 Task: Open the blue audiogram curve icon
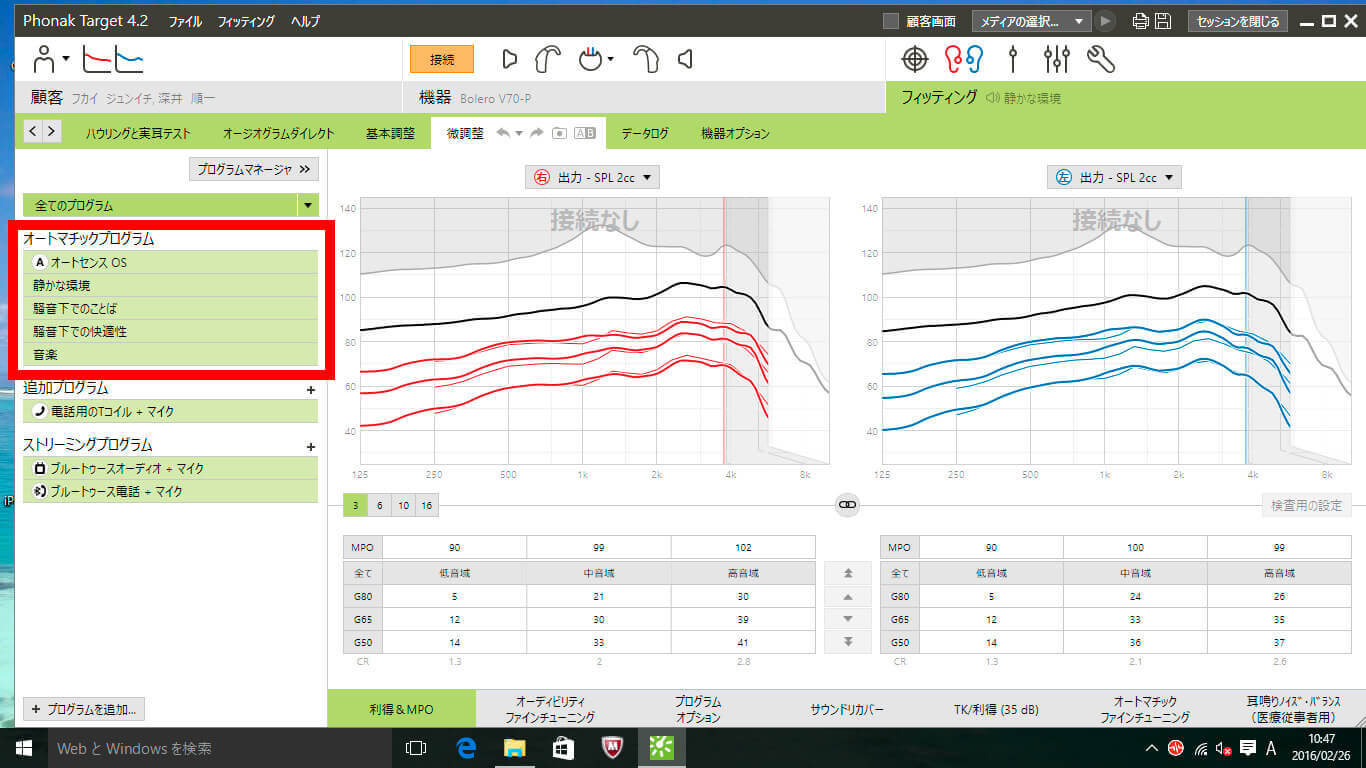point(129,60)
